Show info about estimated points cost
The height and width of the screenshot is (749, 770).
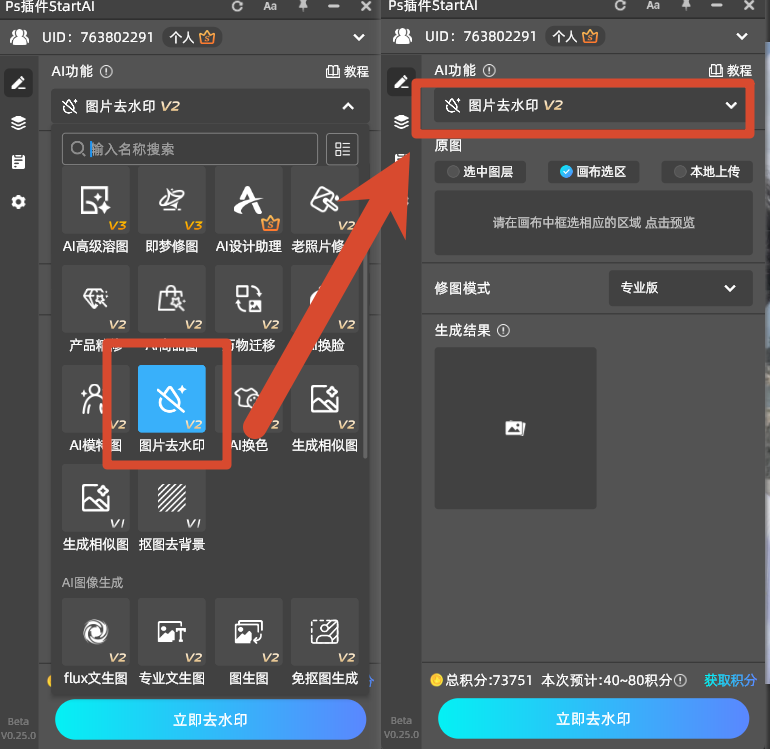[x=680, y=680]
